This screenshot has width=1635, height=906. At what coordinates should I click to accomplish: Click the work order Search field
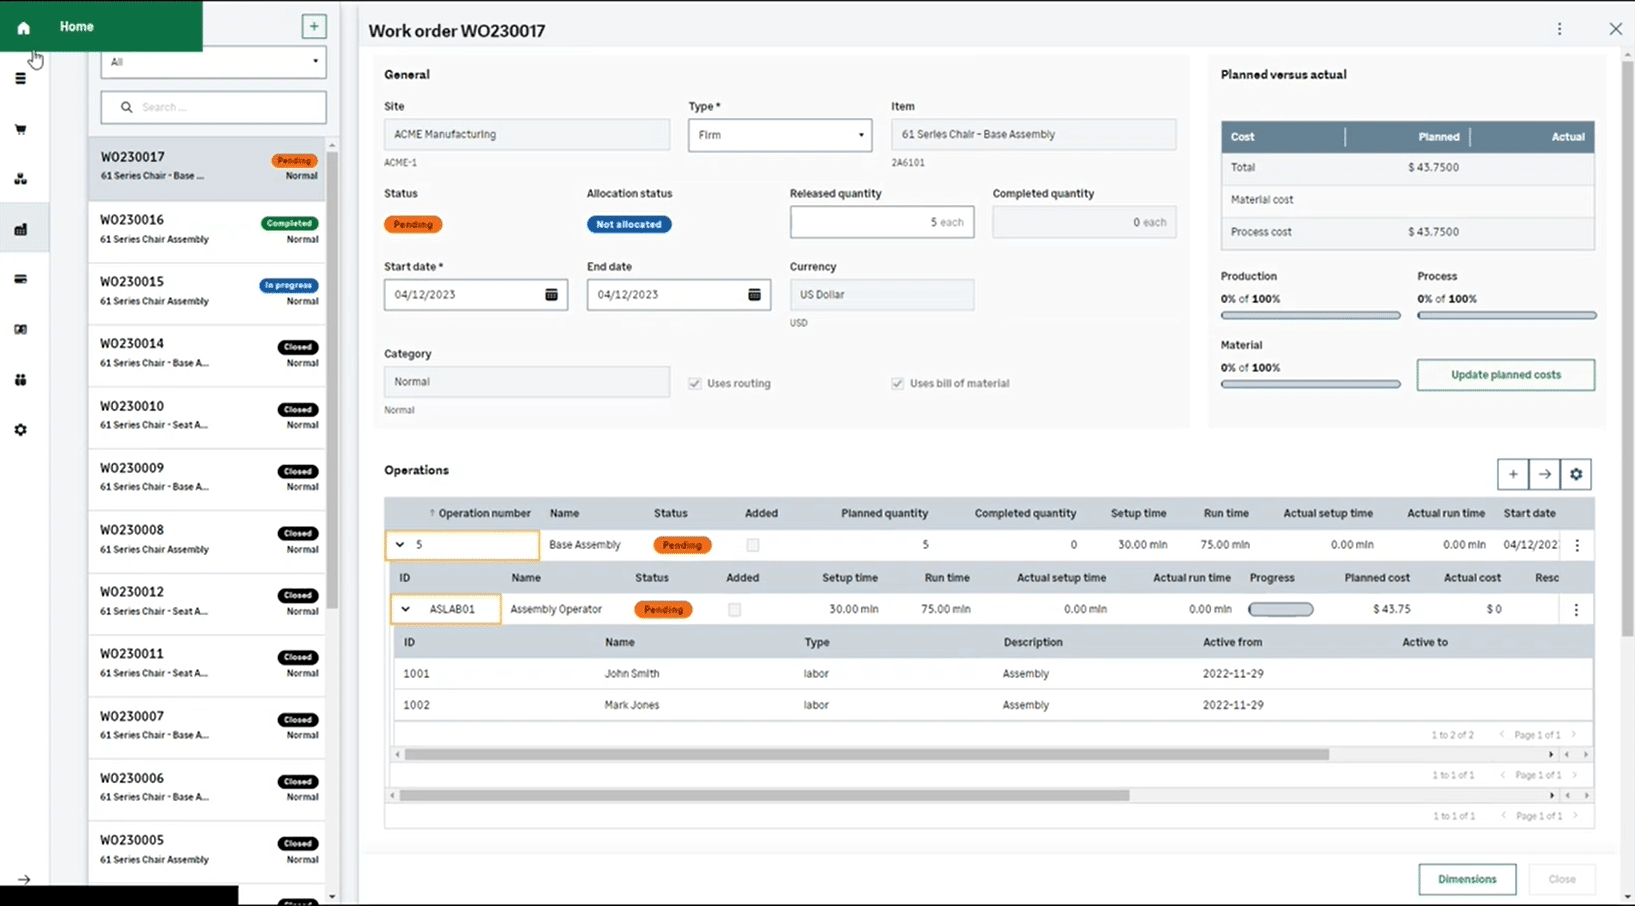tap(213, 107)
